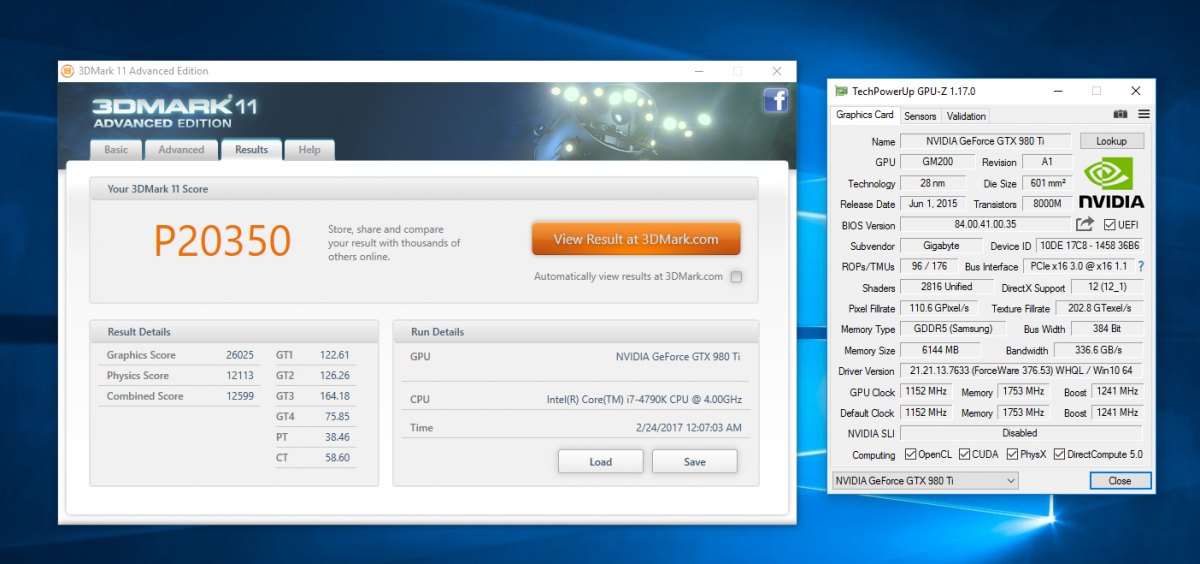Click GT4 value 75.85
Image resolution: width=1200 pixels, height=564 pixels.
(337, 417)
